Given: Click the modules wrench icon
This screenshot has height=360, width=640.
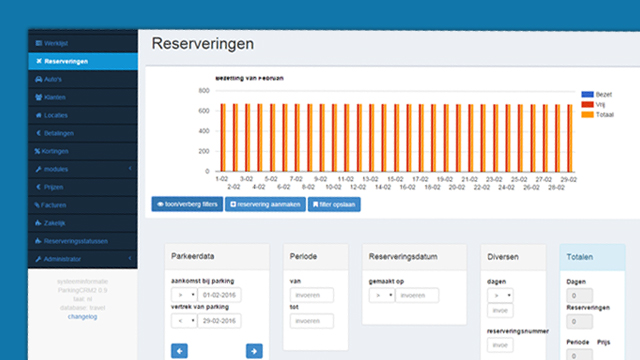Looking at the screenshot, I should (39, 169).
